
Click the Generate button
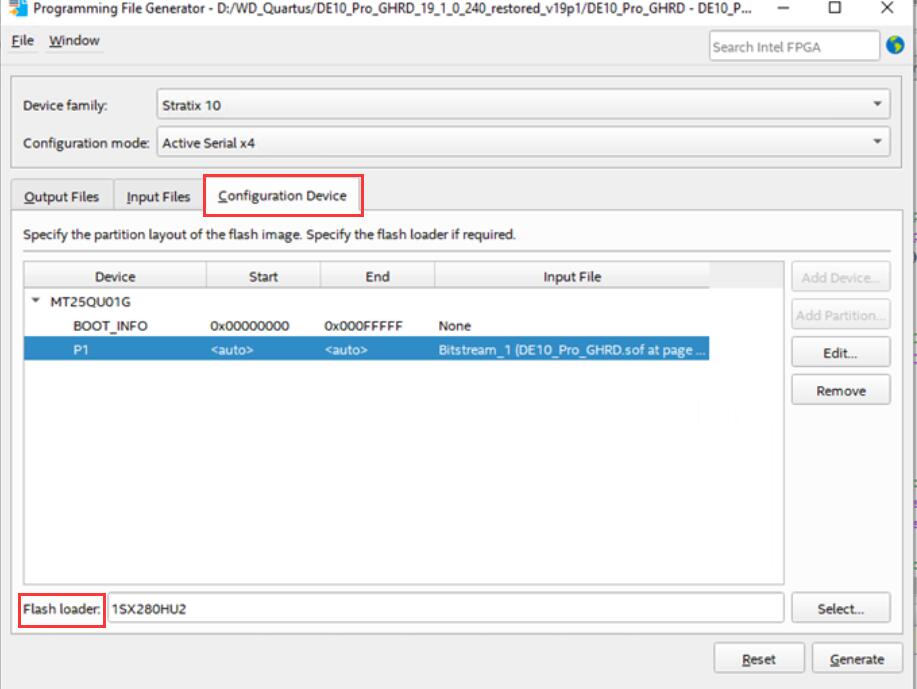coord(857,659)
